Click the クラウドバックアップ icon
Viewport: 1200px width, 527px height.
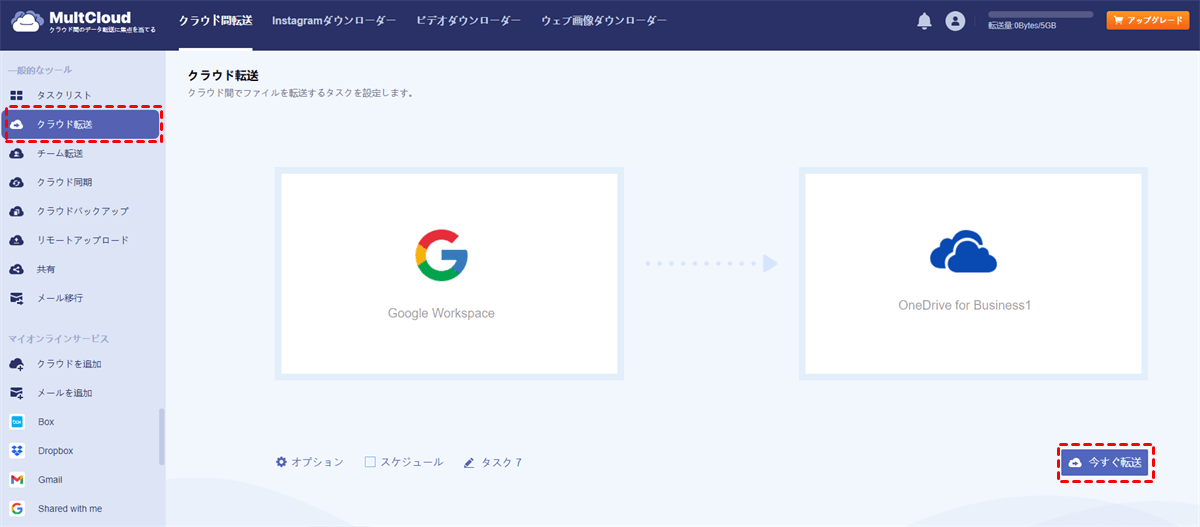coord(17,211)
